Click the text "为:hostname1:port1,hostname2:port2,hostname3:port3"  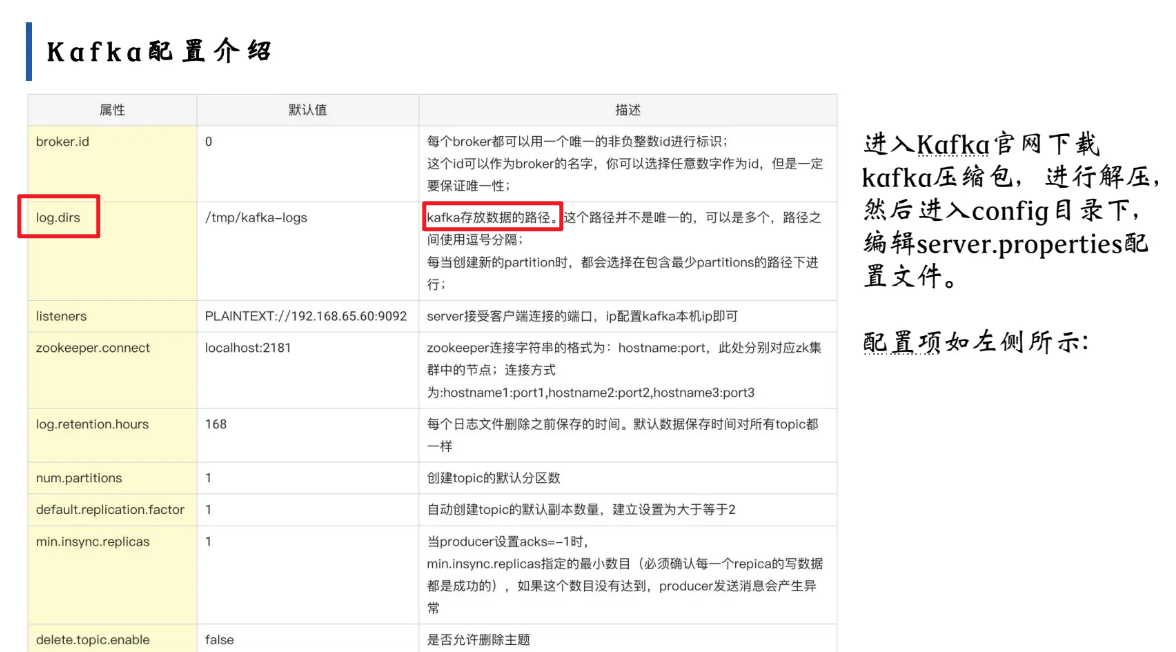(590, 392)
